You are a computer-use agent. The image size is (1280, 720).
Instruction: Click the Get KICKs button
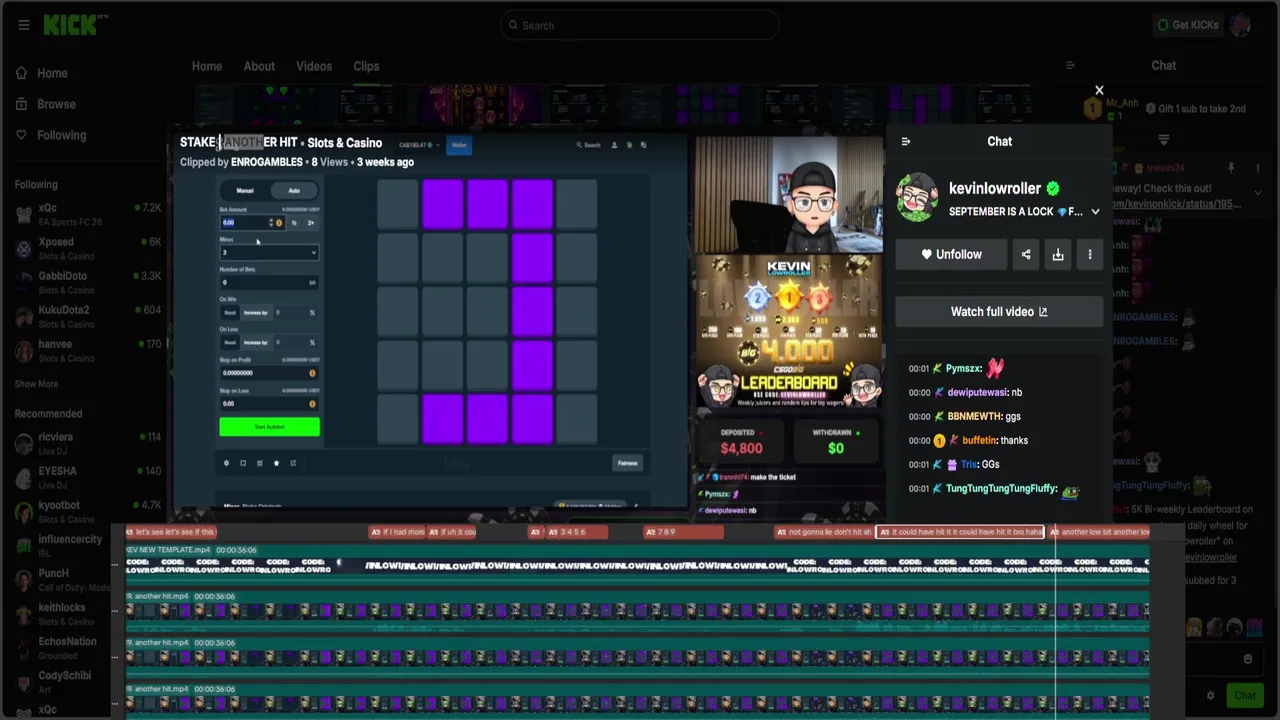click(1187, 25)
